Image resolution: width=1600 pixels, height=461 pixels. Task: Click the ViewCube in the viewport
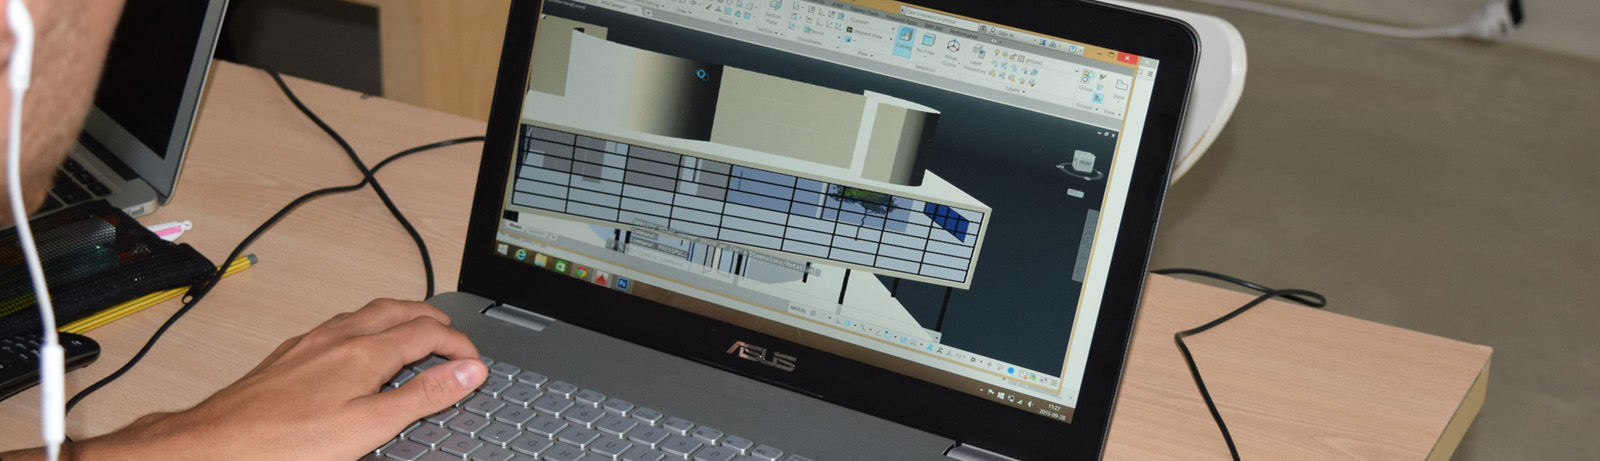(1083, 161)
